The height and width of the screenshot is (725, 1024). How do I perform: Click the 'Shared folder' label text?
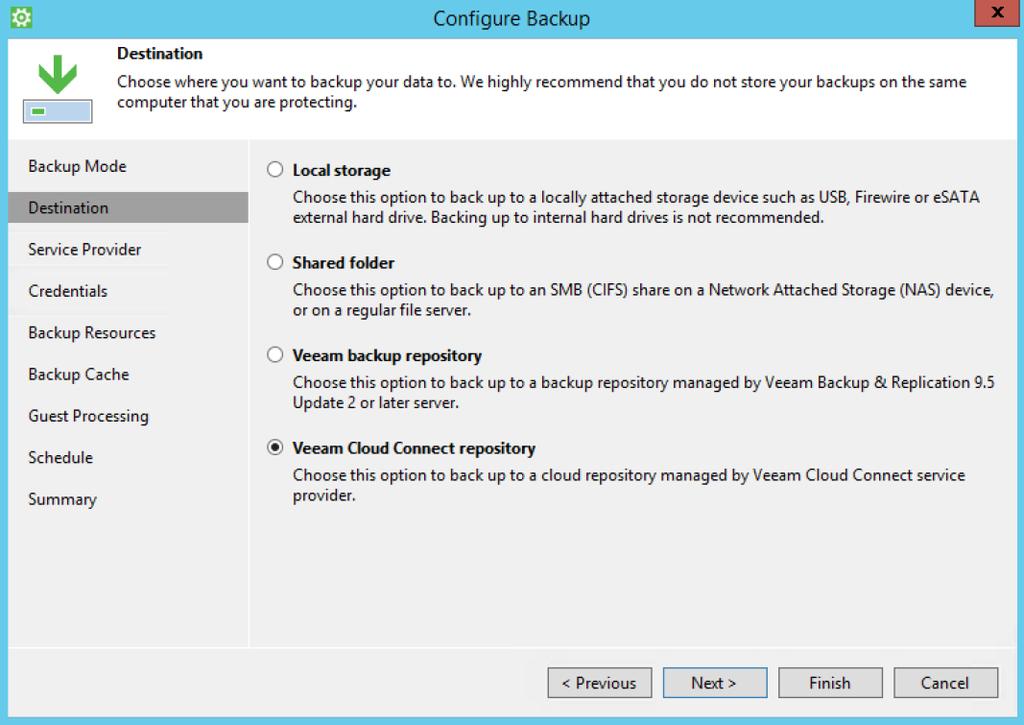[343, 263]
